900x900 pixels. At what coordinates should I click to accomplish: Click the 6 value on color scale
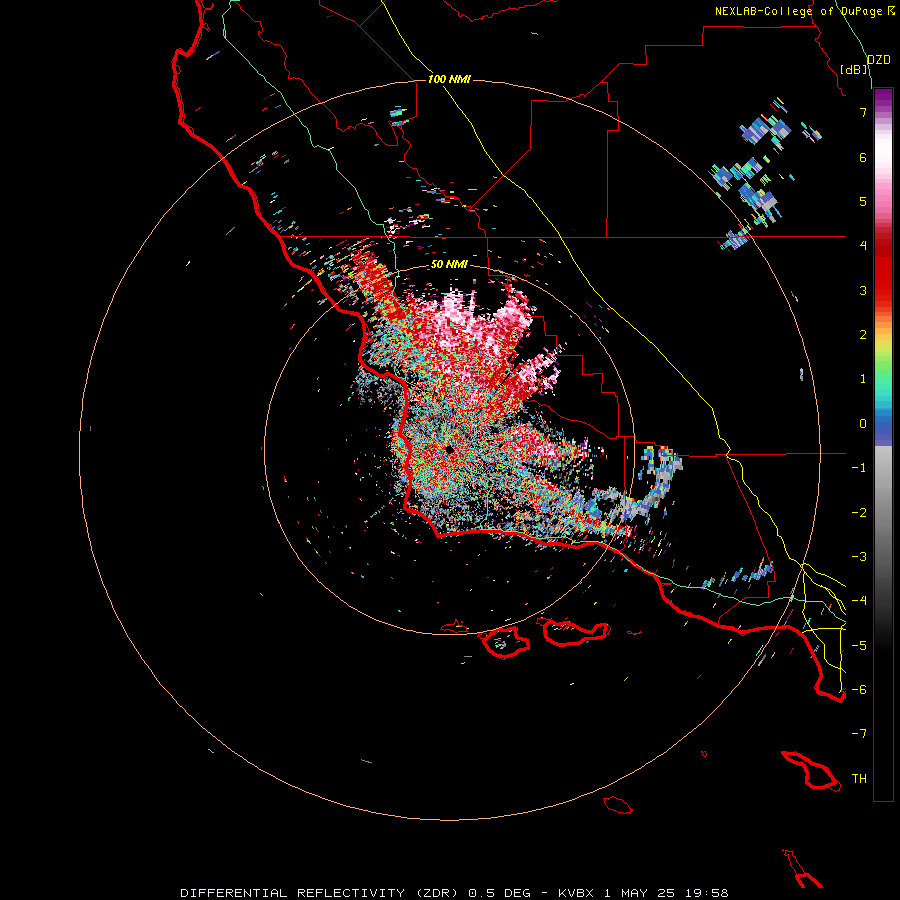(x=863, y=157)
